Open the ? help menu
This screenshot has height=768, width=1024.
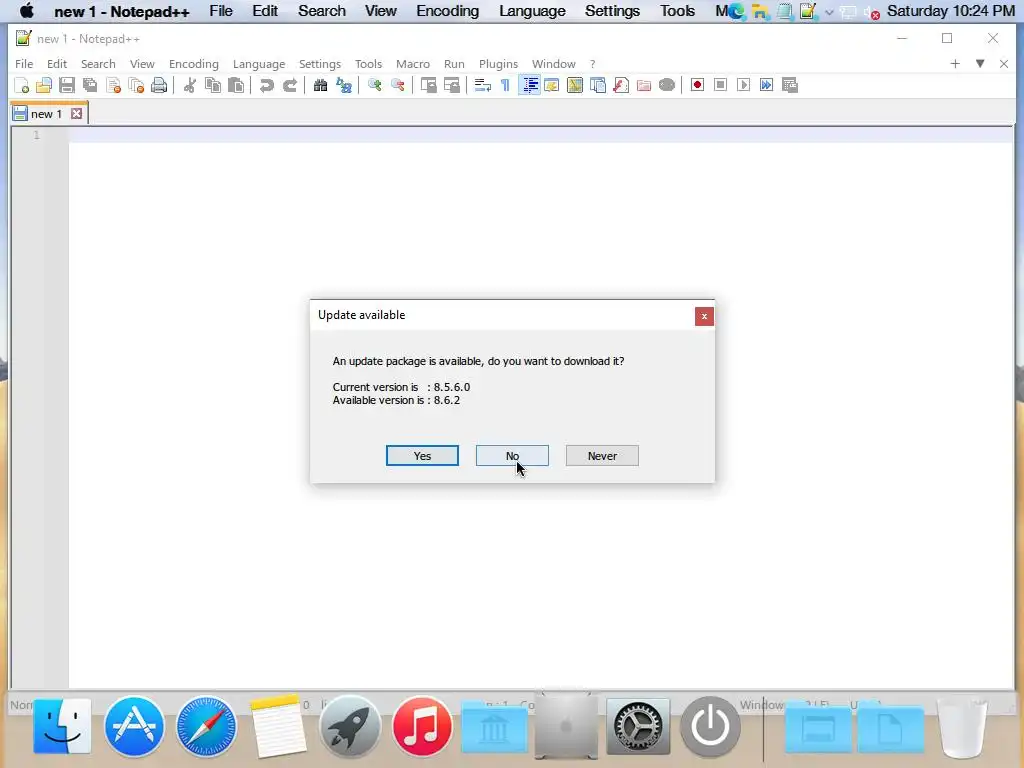tap(592, 64)
